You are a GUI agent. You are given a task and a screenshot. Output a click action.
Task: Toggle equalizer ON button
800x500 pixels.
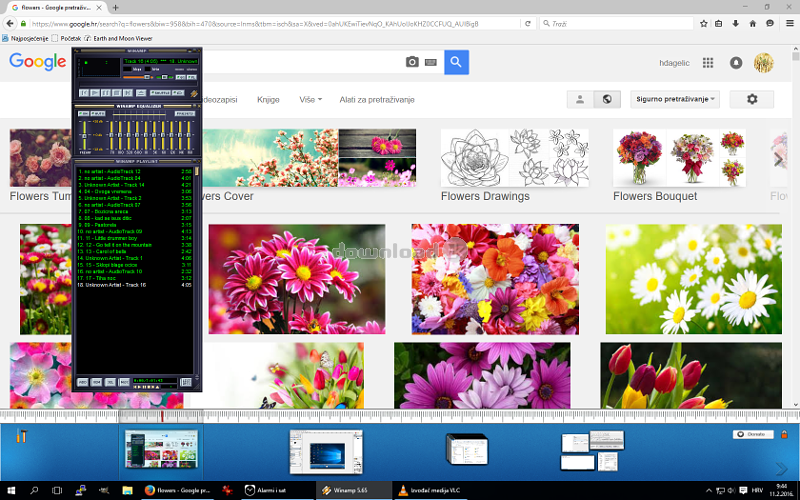pos(84,114)
